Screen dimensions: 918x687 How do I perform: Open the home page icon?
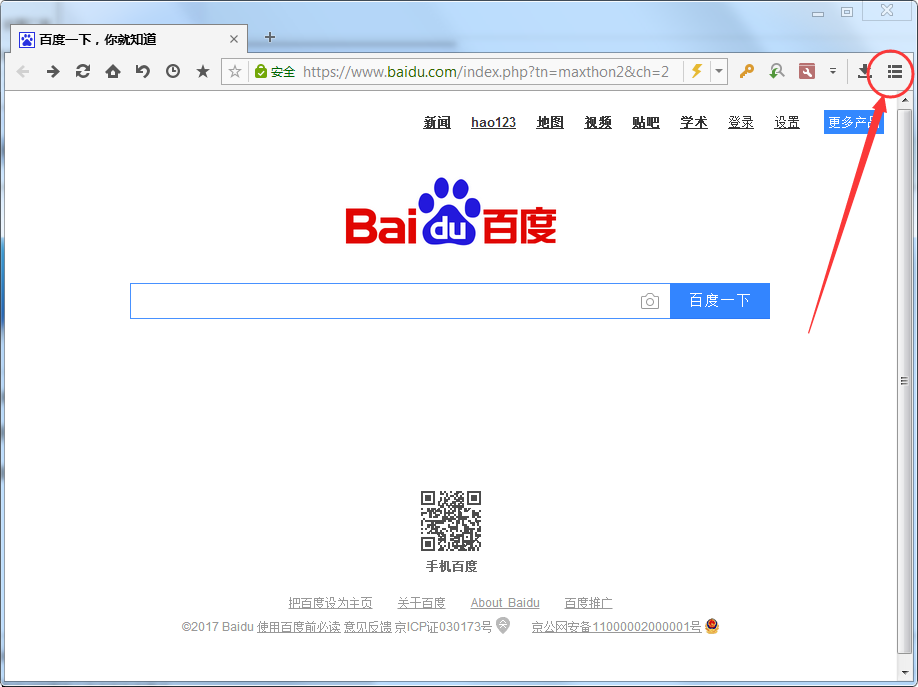(x=113, y=71)
